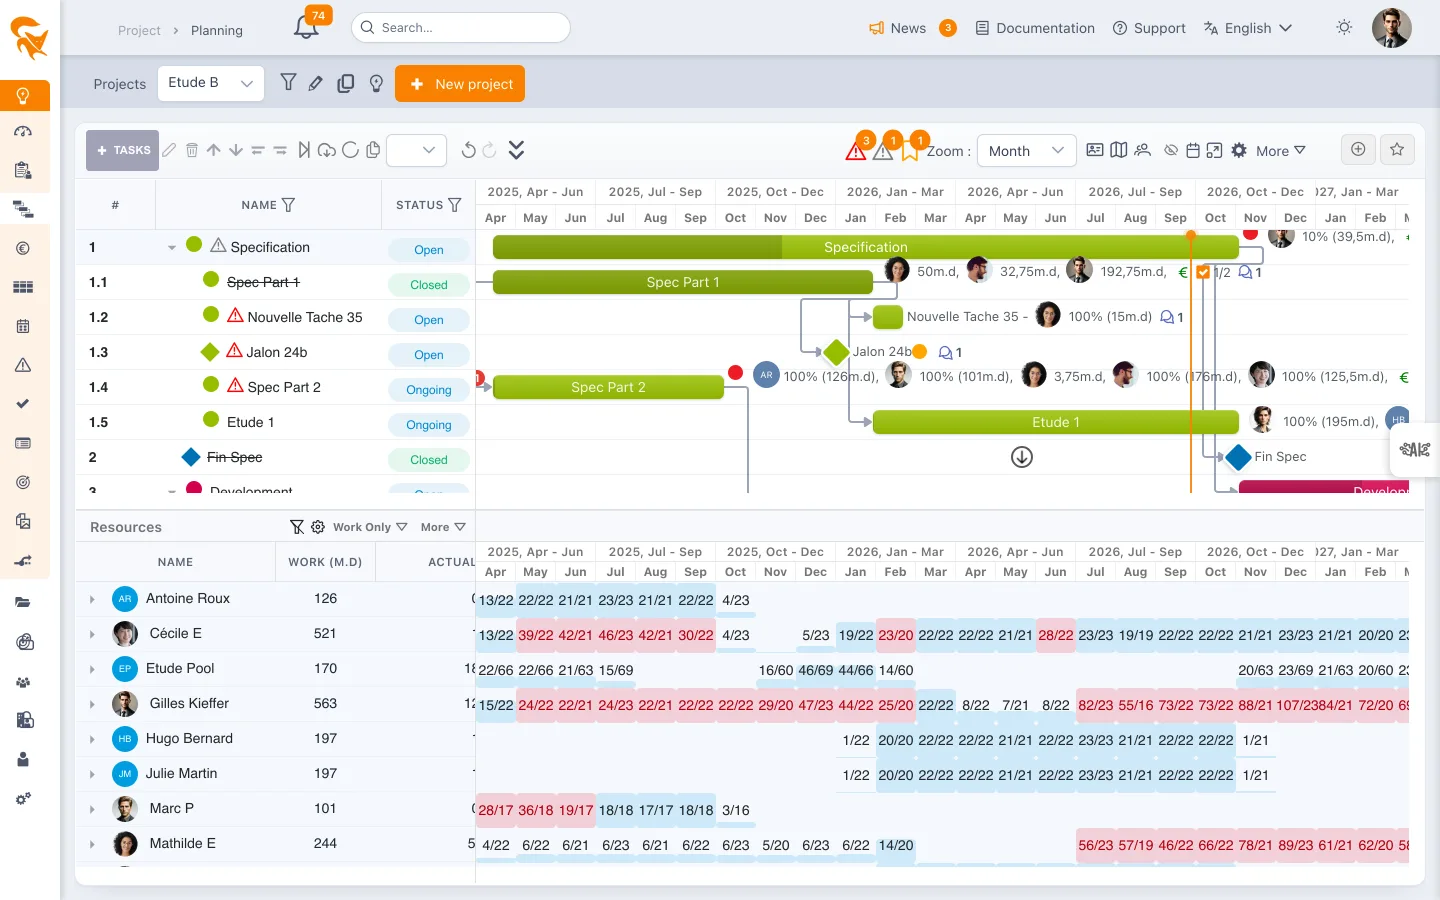The image size is (1440, 900).
Task: Open the Documentation link
Action: click(x=1035, y=28)
